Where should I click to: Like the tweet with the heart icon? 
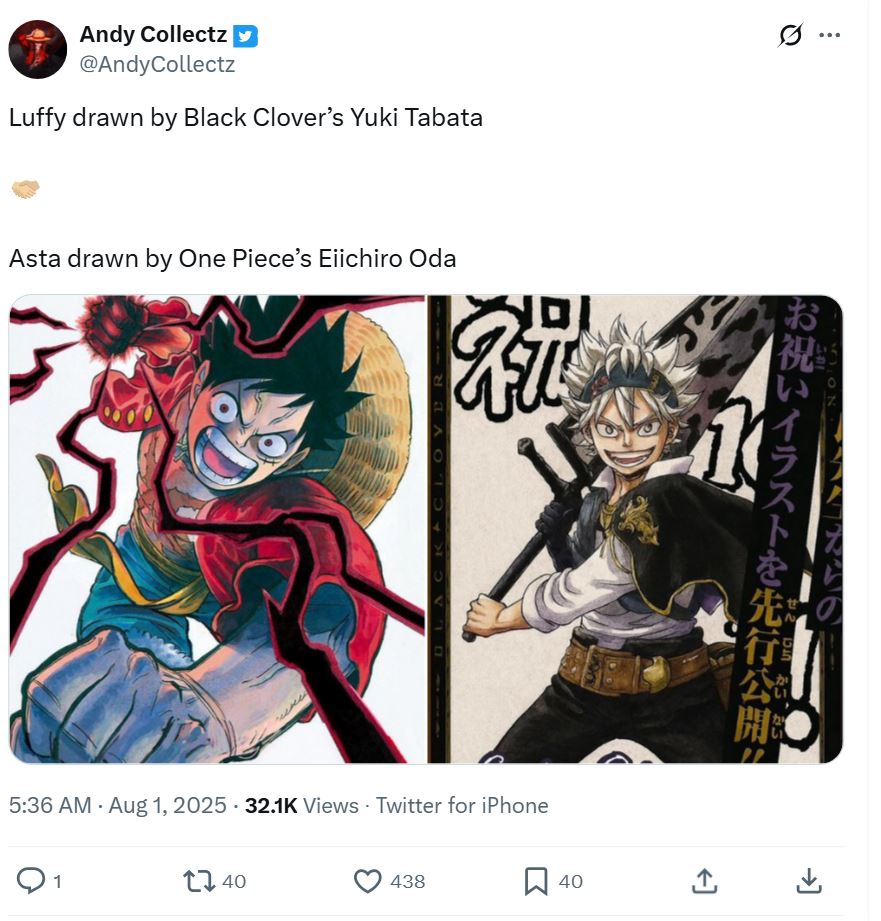pyautogui.click(x=368, y=881)
